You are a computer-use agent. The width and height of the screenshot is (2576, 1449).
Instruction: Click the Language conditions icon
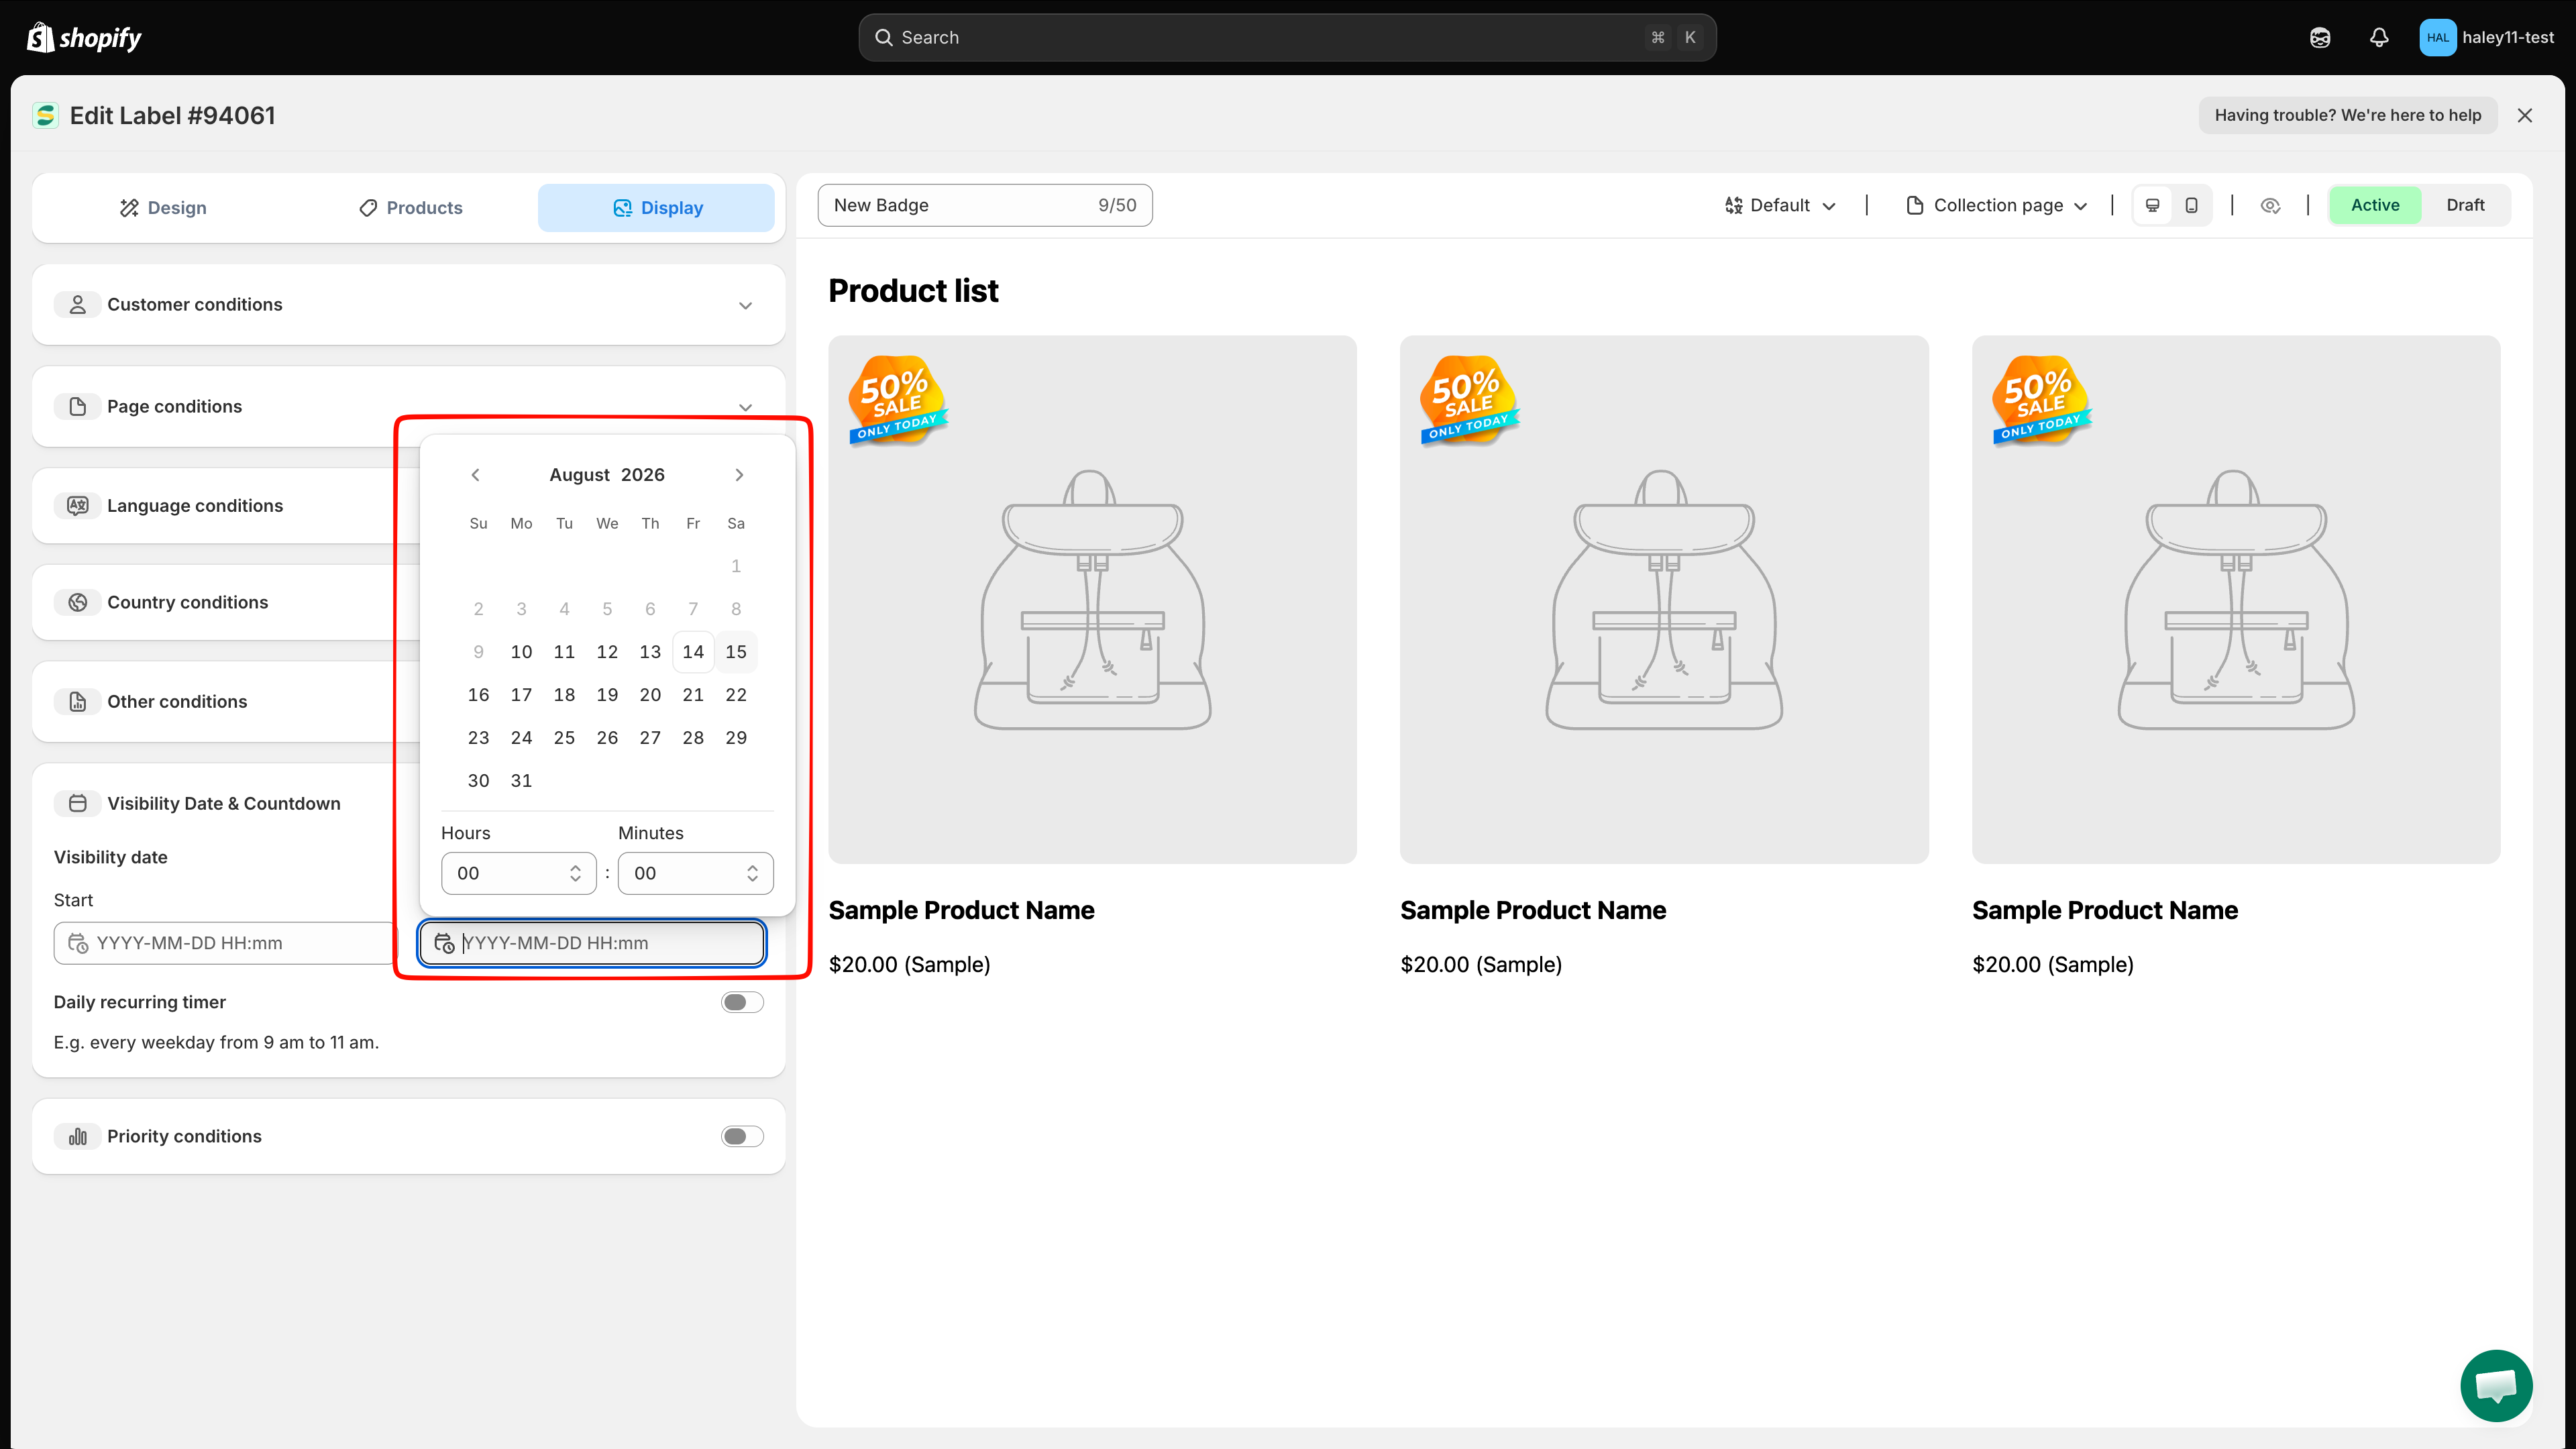78,505
